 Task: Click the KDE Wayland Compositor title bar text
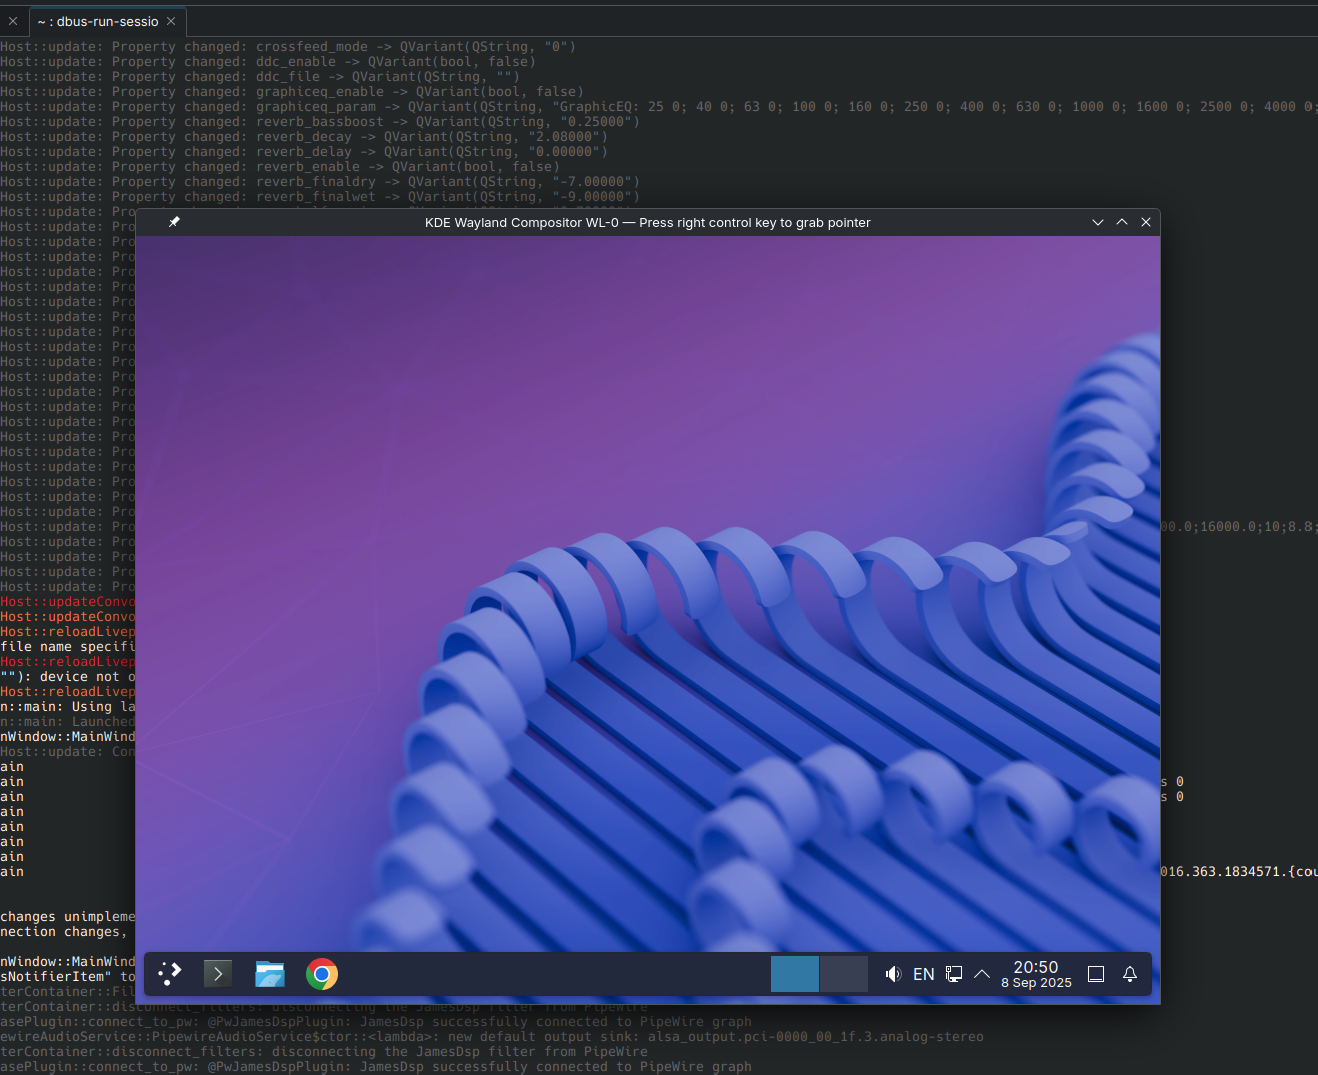coord(648,222)
